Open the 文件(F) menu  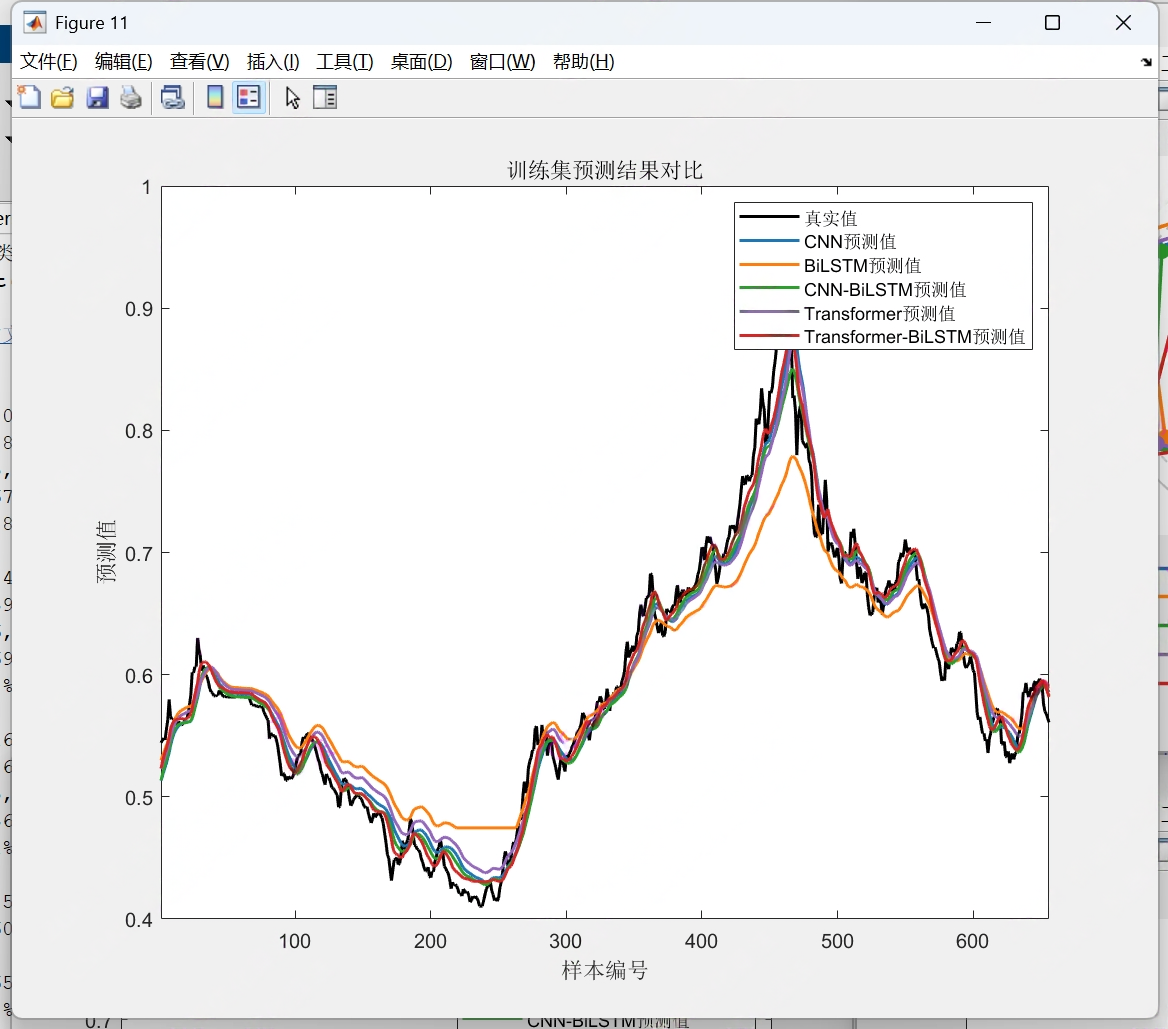48,62
